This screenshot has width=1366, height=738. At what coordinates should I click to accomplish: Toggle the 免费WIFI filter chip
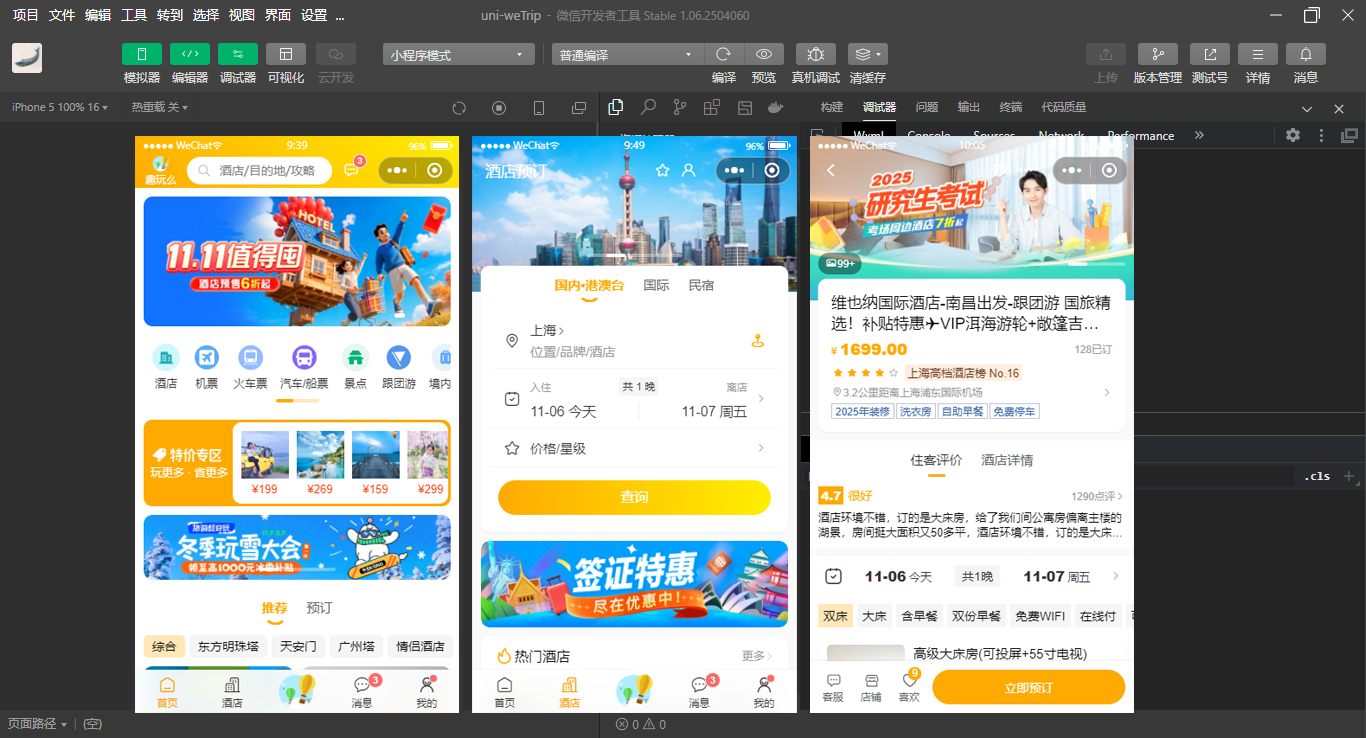coord(1042,616)
